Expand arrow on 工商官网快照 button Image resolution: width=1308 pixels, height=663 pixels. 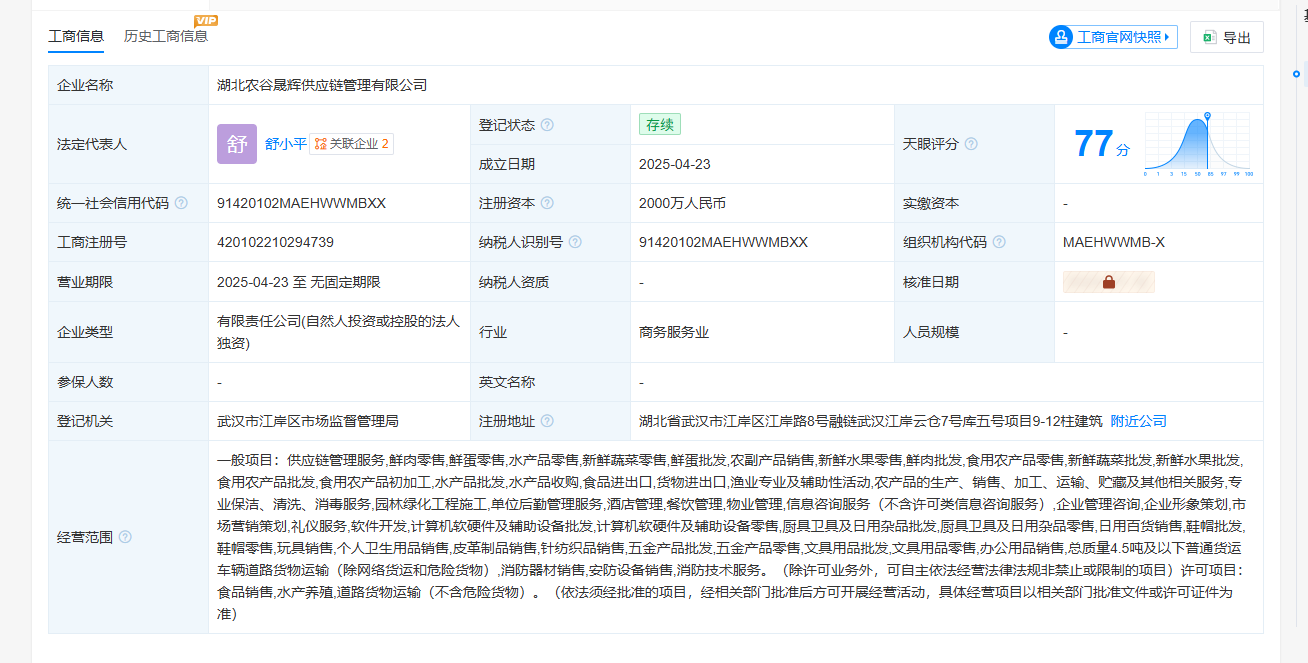click(1169, 37)
